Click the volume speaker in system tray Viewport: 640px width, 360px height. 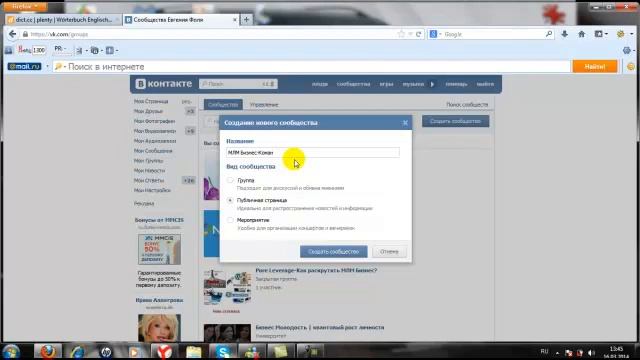pos(591,353)
